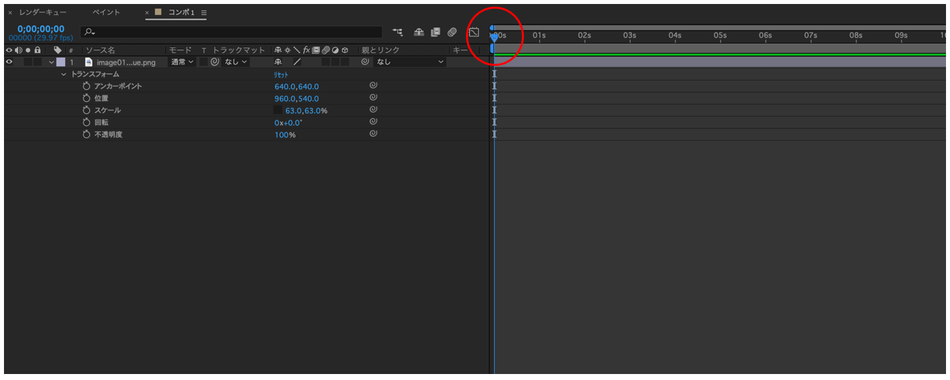950x380 pixels.
Task: Click the stopwatch for アンカーポイント
Action: pos(86,86)
